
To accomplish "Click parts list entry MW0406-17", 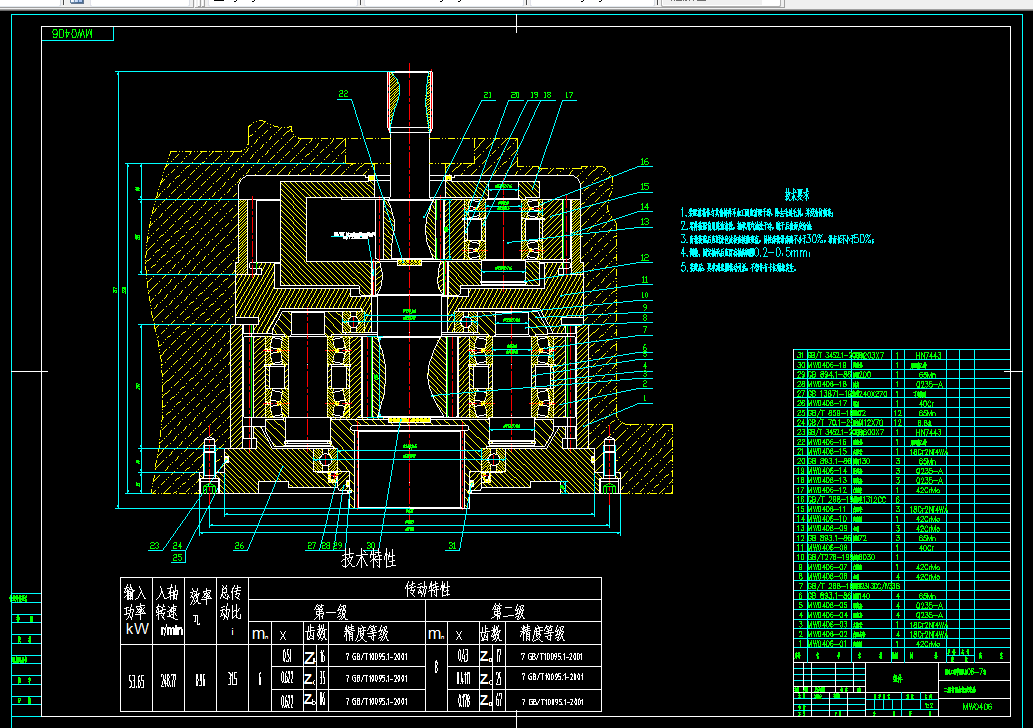I will pyautogui.click(x=827, y=403).
